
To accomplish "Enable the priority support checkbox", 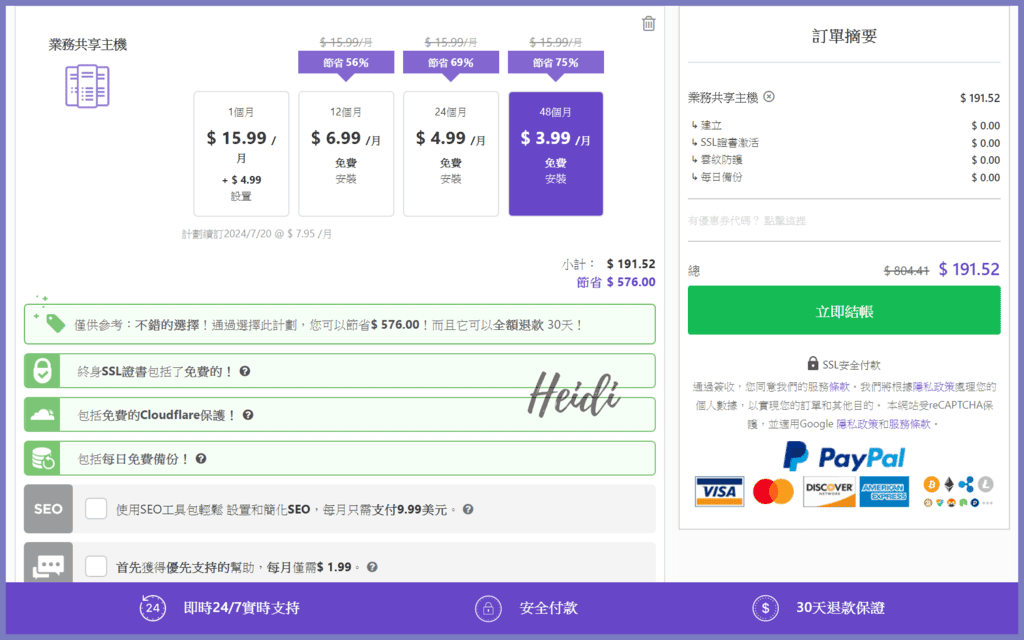I will (96, 566).
